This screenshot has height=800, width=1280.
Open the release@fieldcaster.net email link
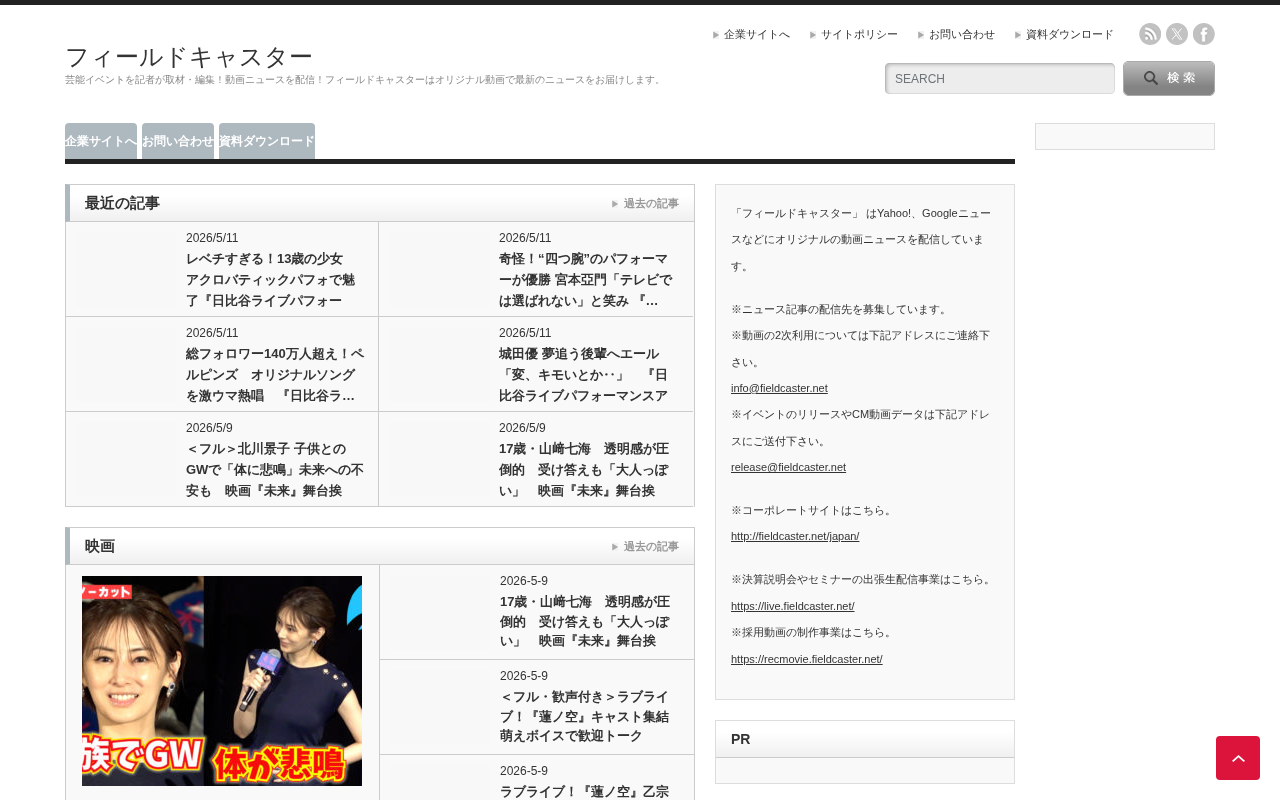(788, 467)
